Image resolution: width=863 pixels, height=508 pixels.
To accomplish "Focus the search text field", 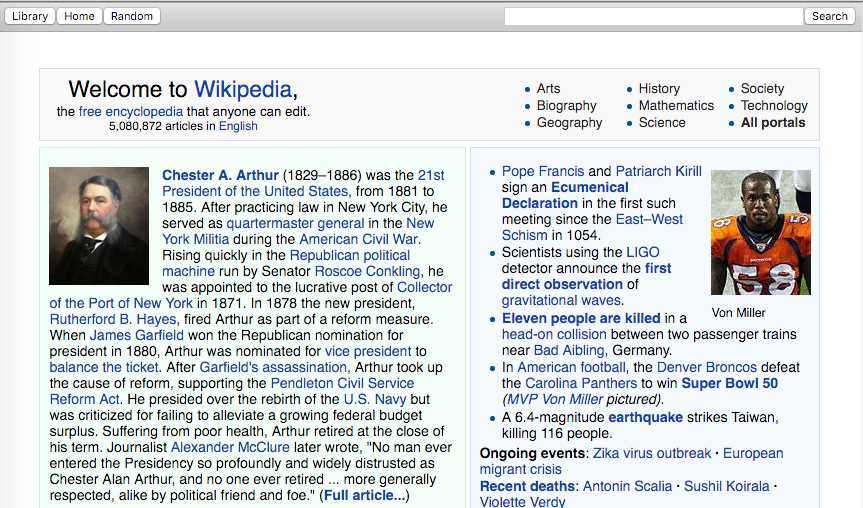I will coord(653,16).
